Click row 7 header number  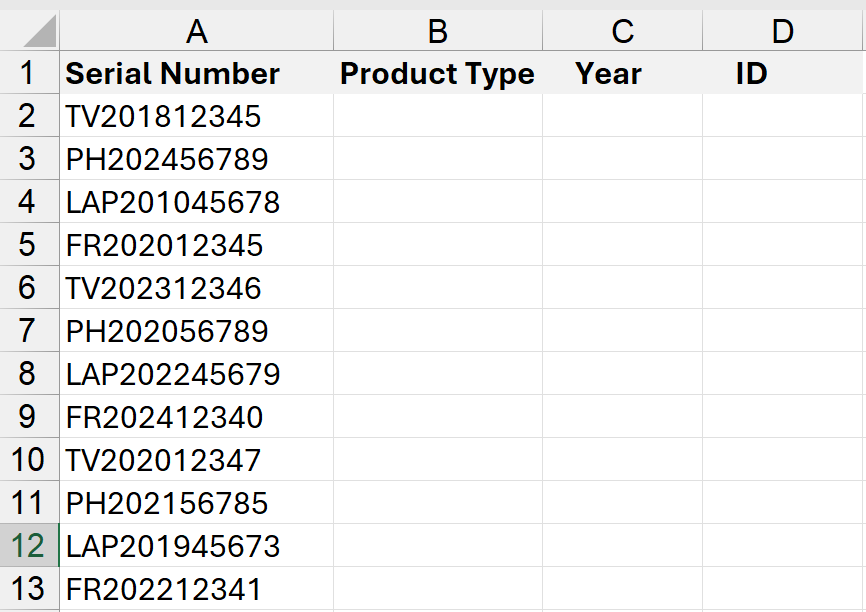(x=27, y=331)
